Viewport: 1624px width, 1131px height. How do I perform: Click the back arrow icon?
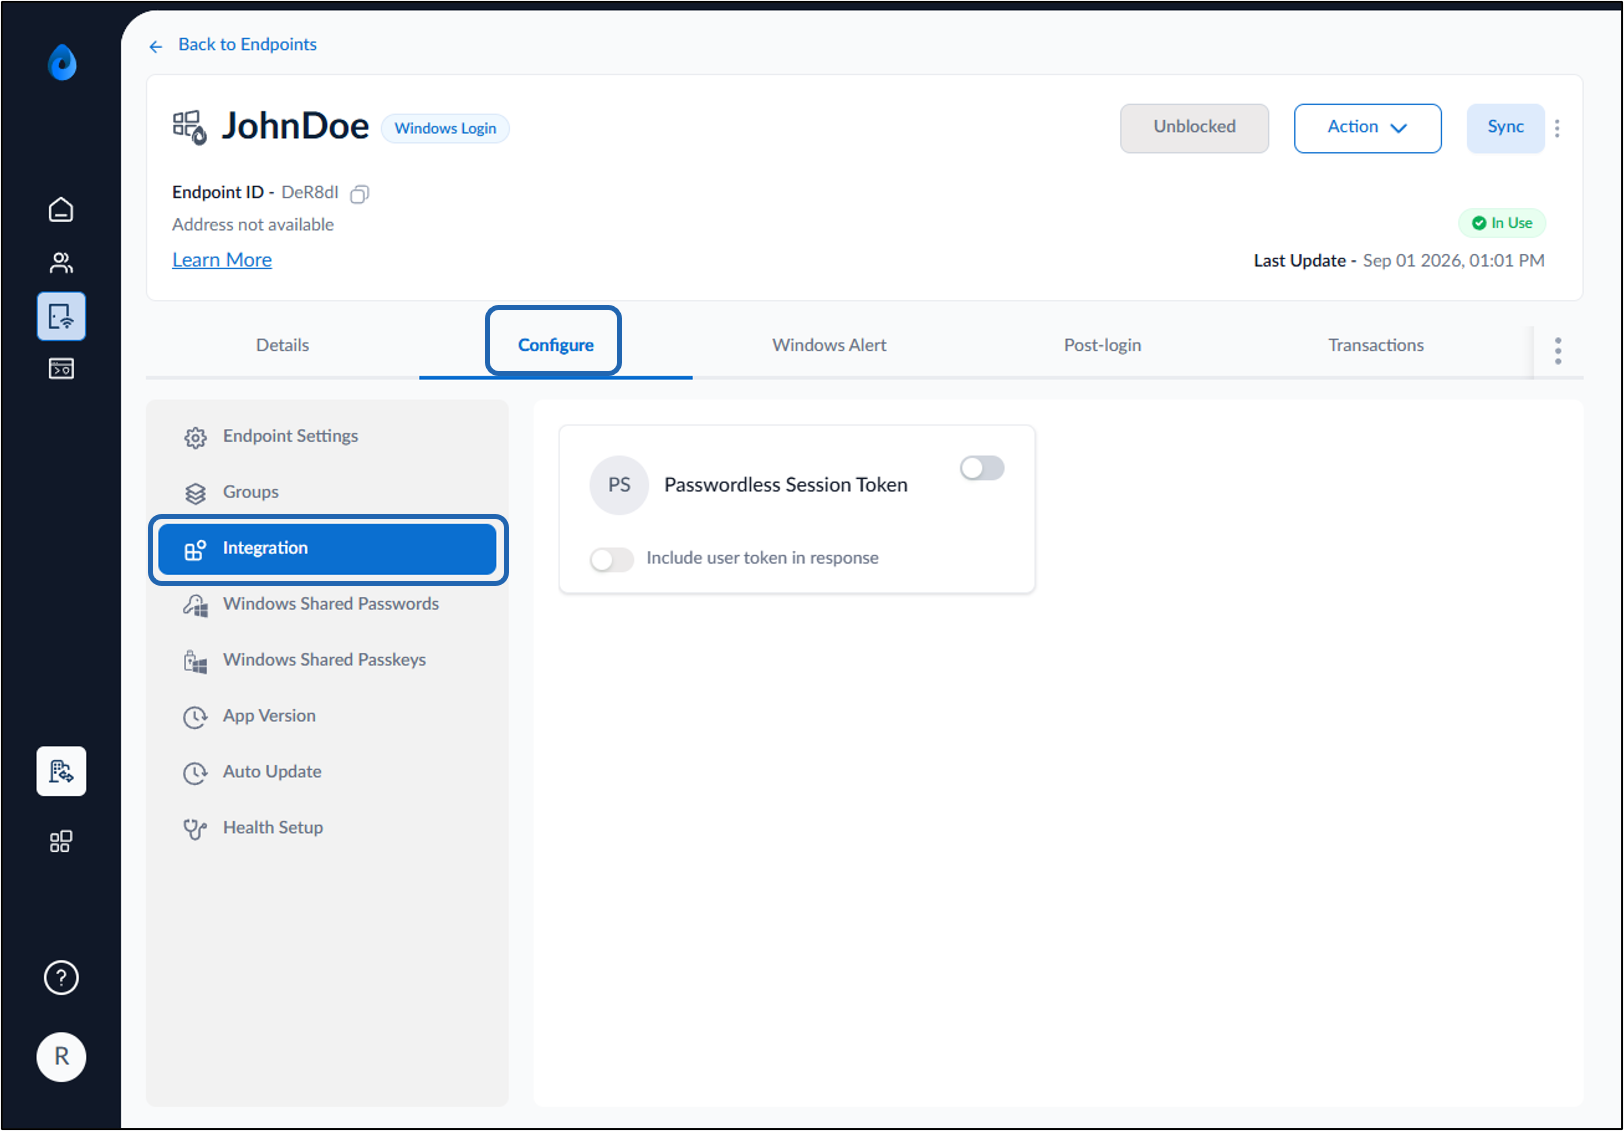156,46
